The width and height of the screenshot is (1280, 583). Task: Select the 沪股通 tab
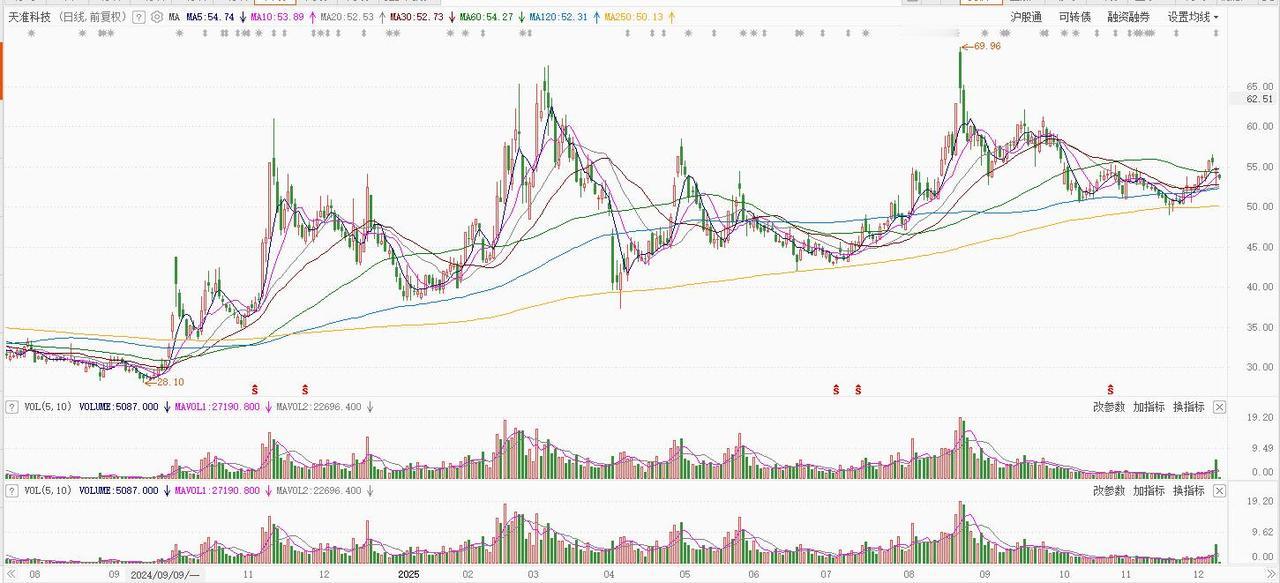(x=1026, y=17)
